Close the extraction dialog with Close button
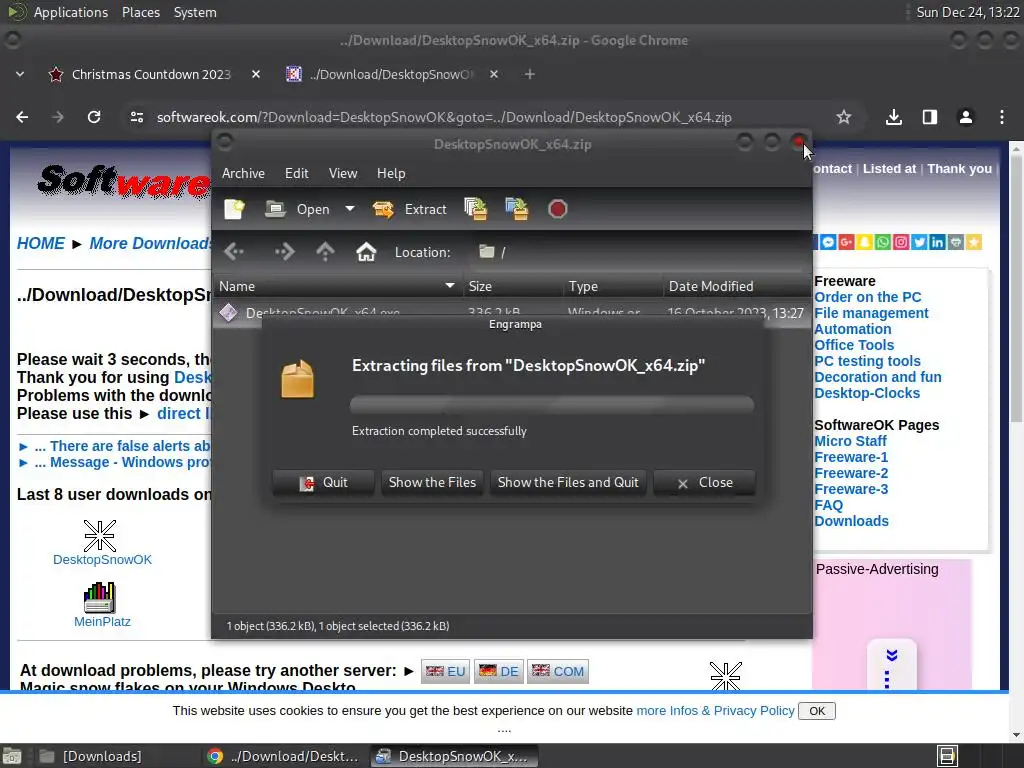The height and width of the screenshot is (768, 1024). click(x=705, y=483)
